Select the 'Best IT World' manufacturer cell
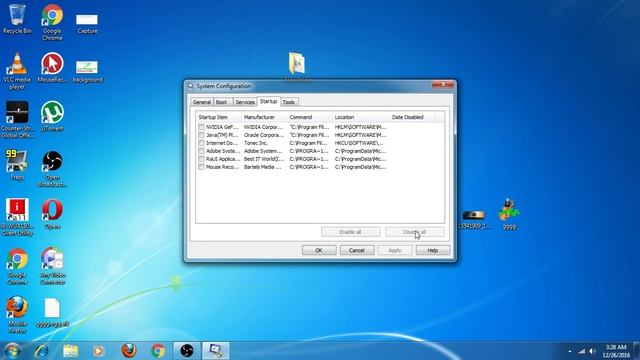 [x=264, y=159]
